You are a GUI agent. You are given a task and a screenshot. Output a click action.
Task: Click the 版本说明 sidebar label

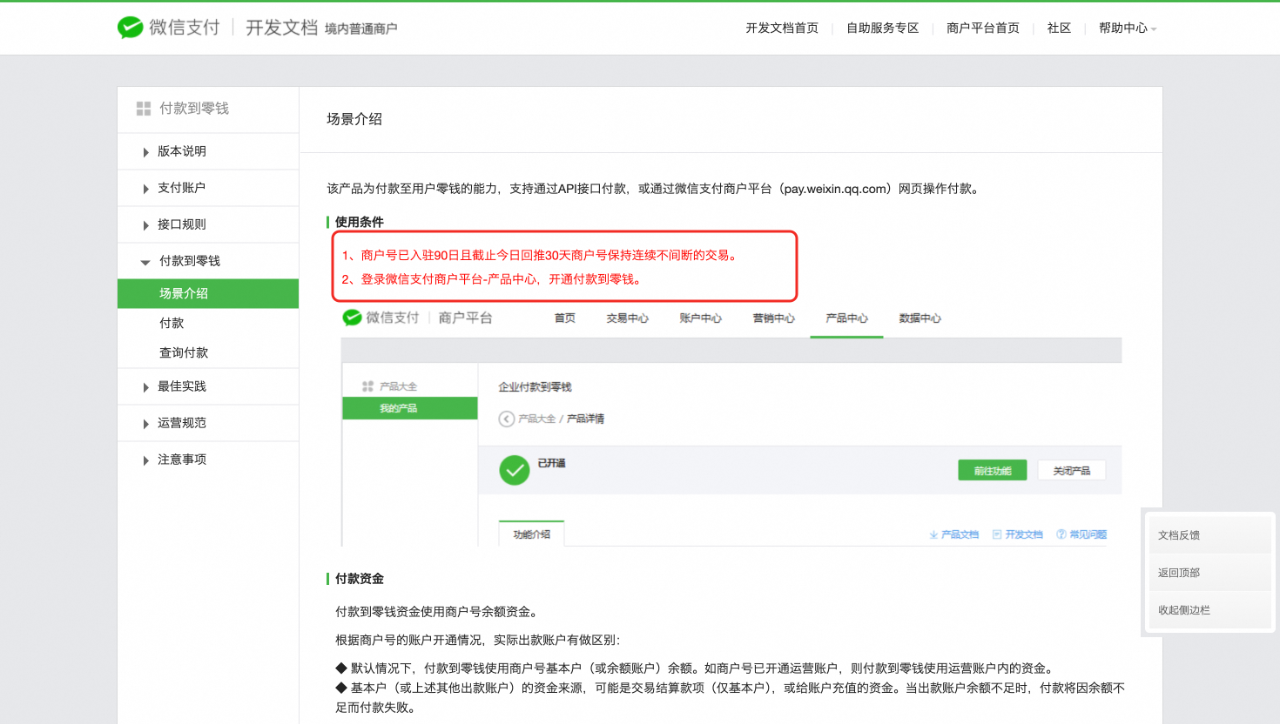(x=182, y=151)
